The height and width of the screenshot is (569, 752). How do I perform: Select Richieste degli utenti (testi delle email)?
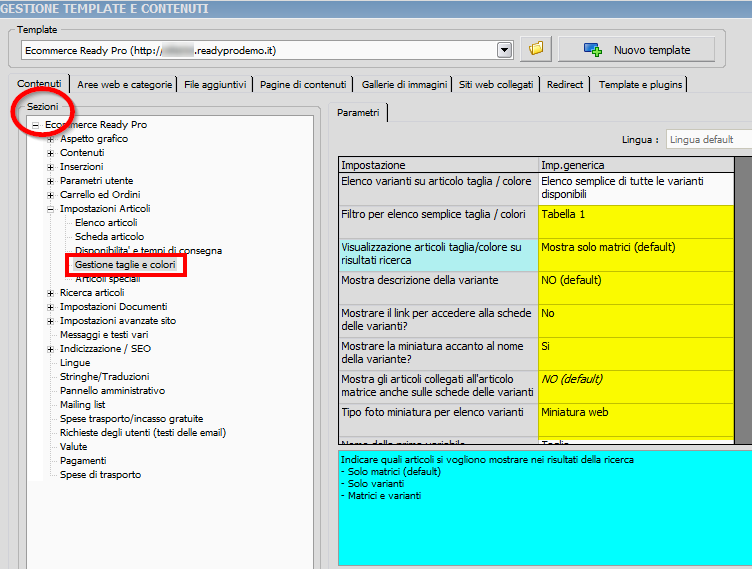tap(143, 432)
